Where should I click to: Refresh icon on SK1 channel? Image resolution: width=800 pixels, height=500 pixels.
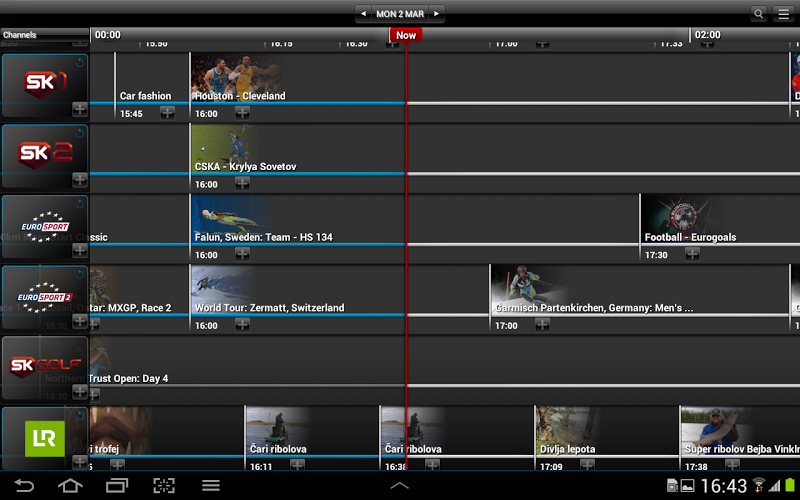tap(80, 62)
